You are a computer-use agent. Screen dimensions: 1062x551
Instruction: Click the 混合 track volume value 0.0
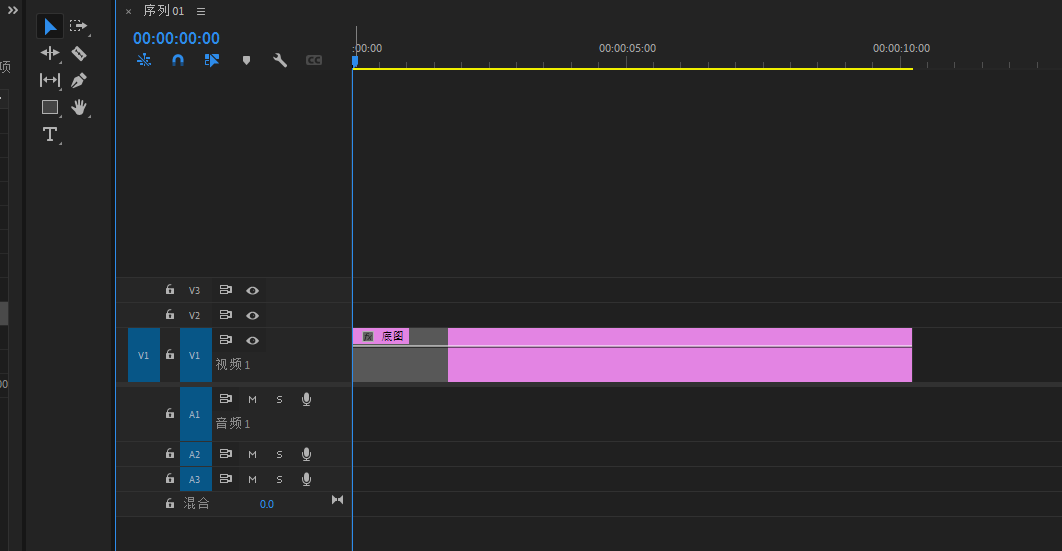(267, 504)
